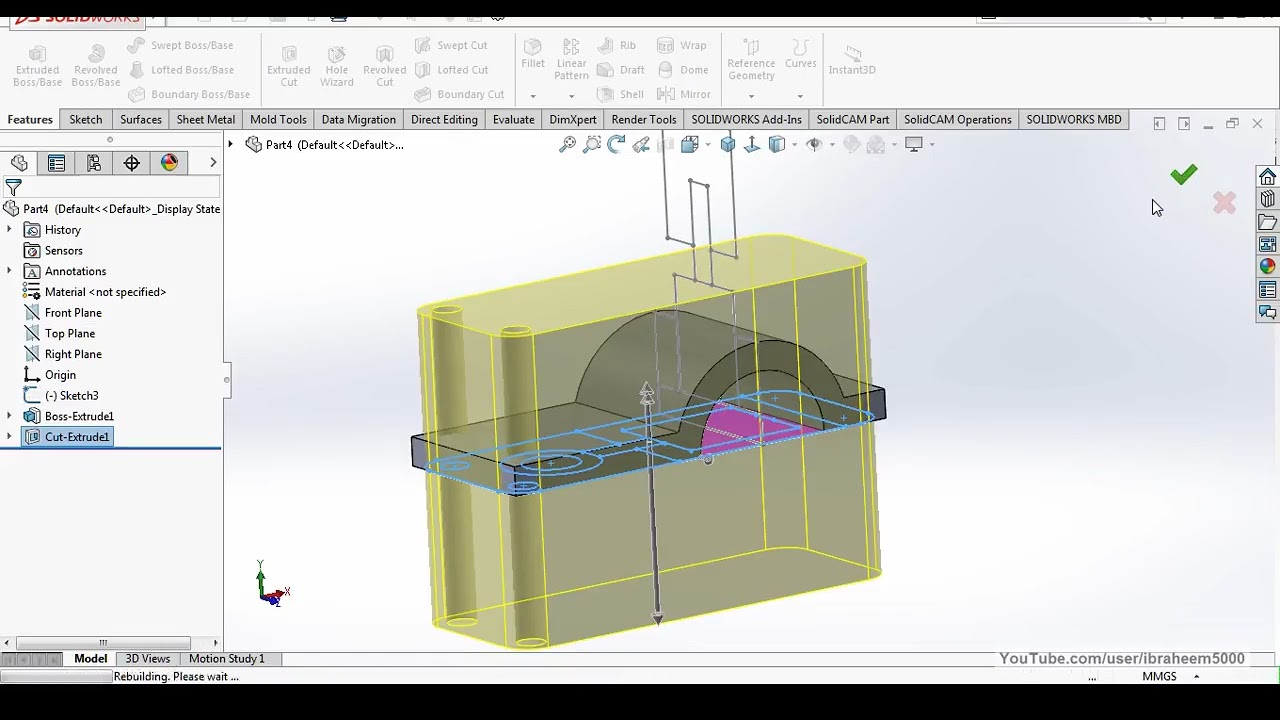Click the Hide/Show Items eye icon

[x=814, y=145]
